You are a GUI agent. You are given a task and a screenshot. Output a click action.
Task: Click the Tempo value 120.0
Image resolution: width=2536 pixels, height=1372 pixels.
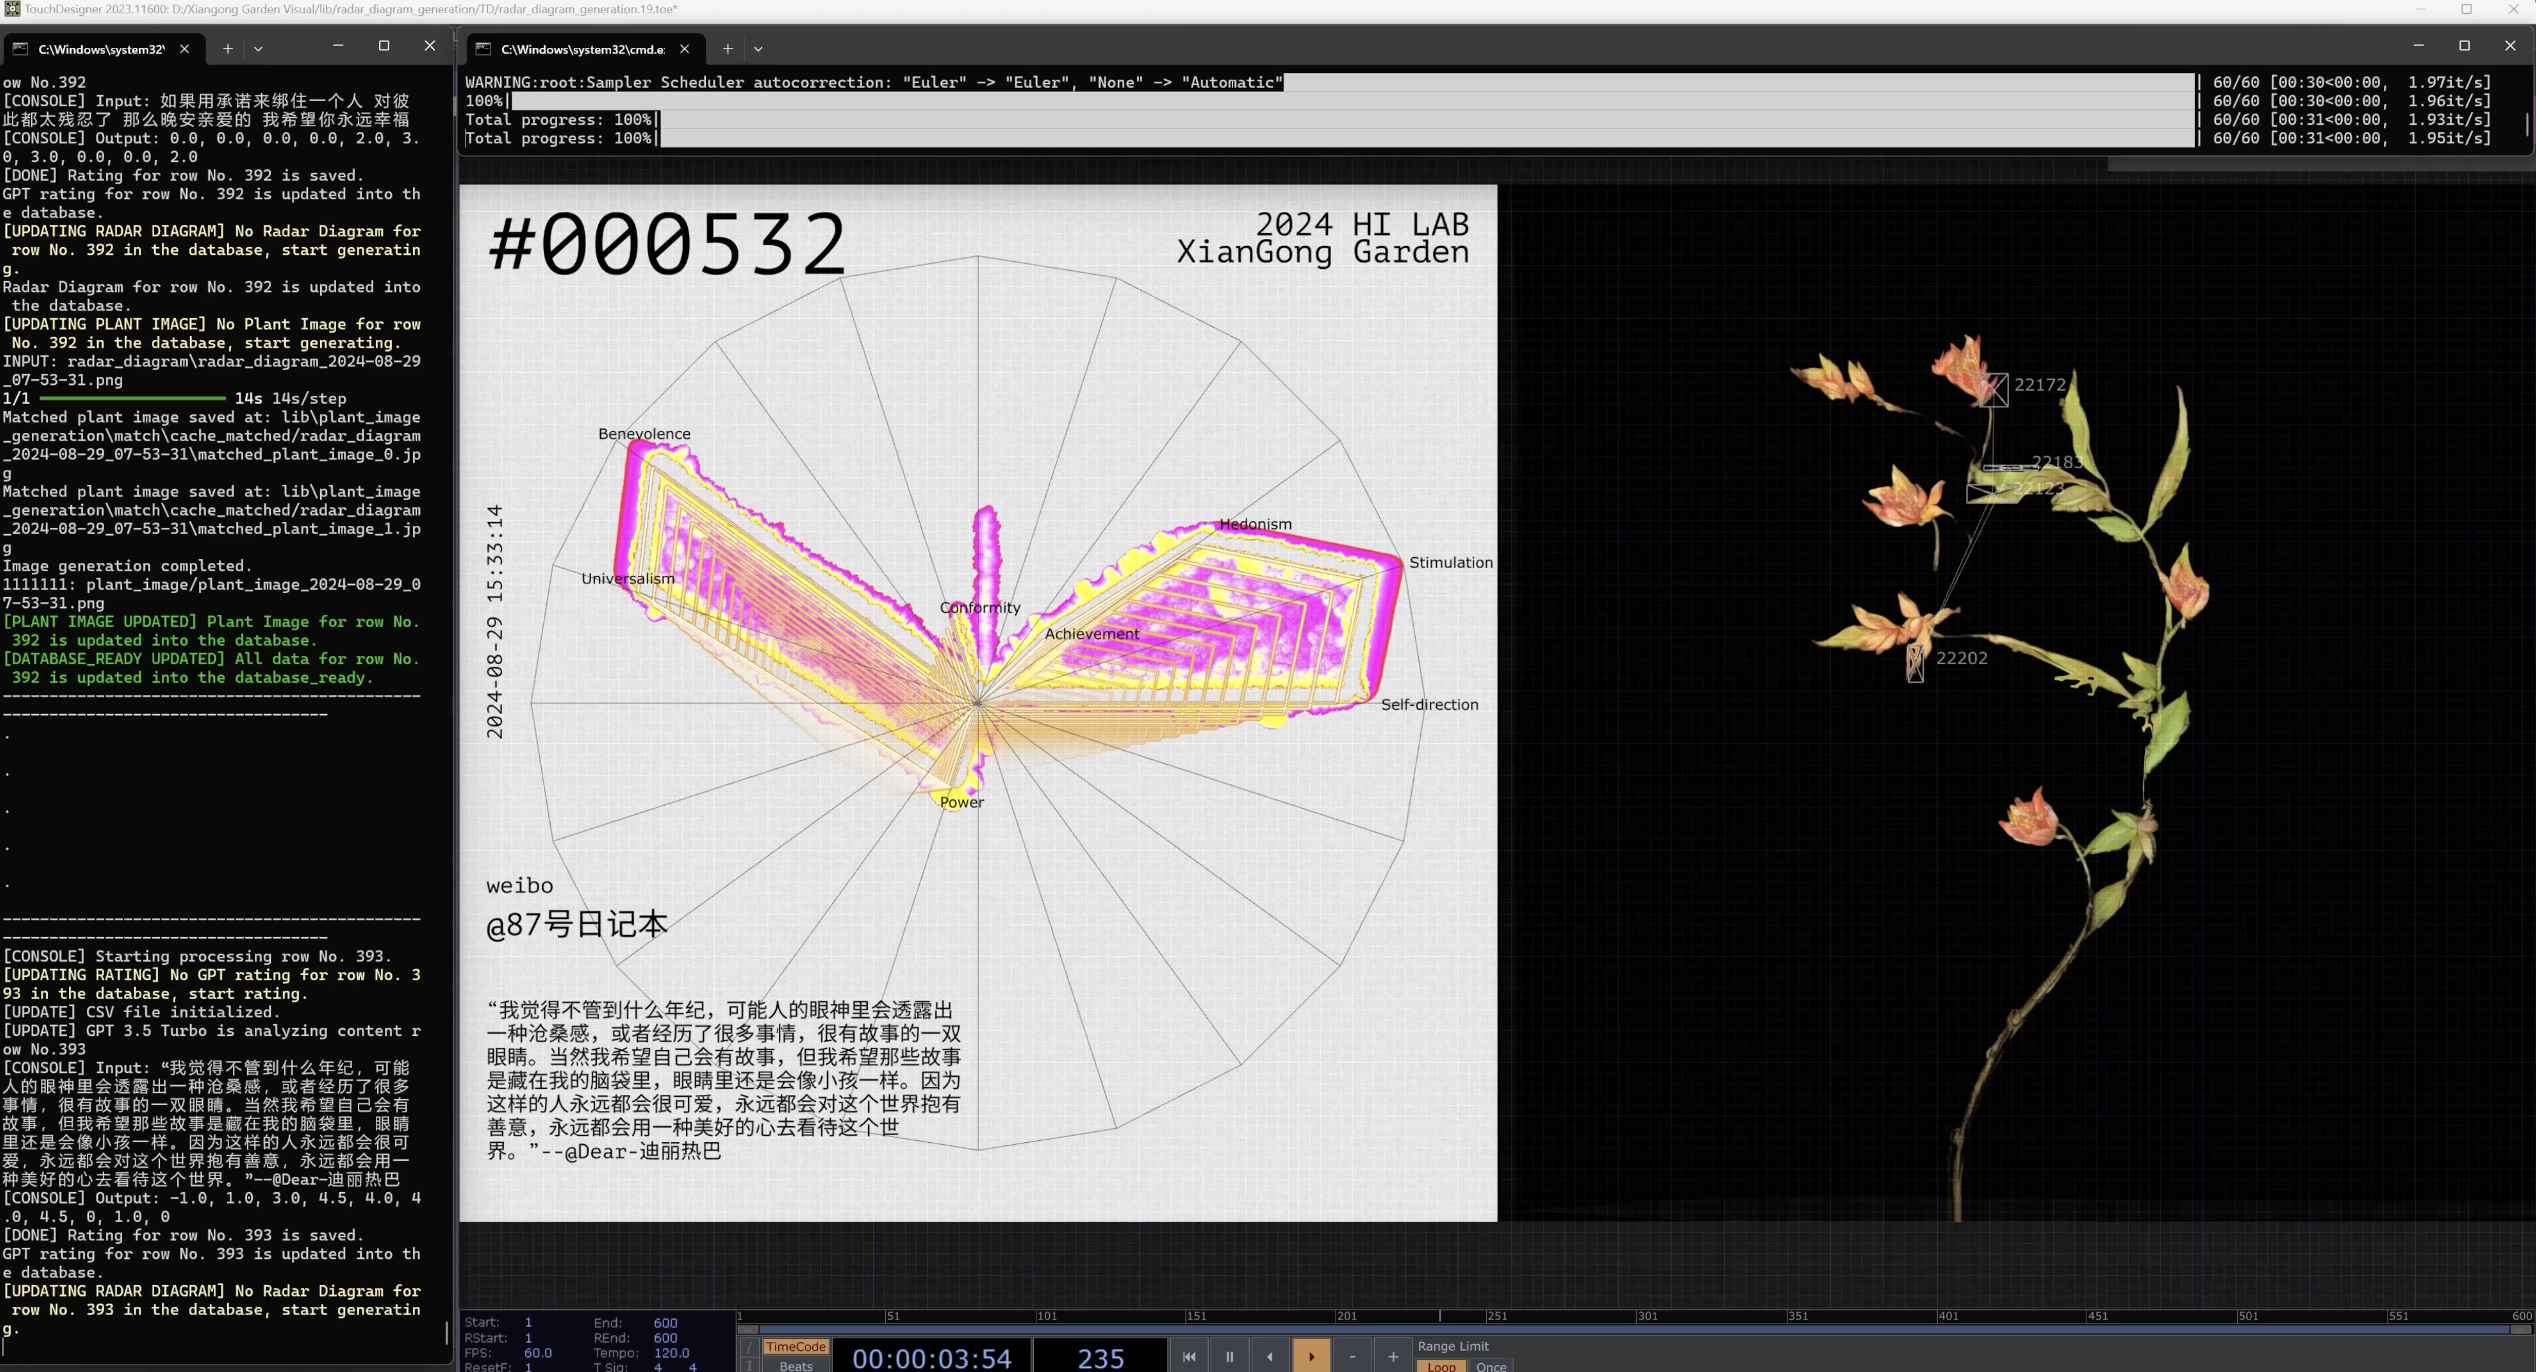click(671, 1353)
